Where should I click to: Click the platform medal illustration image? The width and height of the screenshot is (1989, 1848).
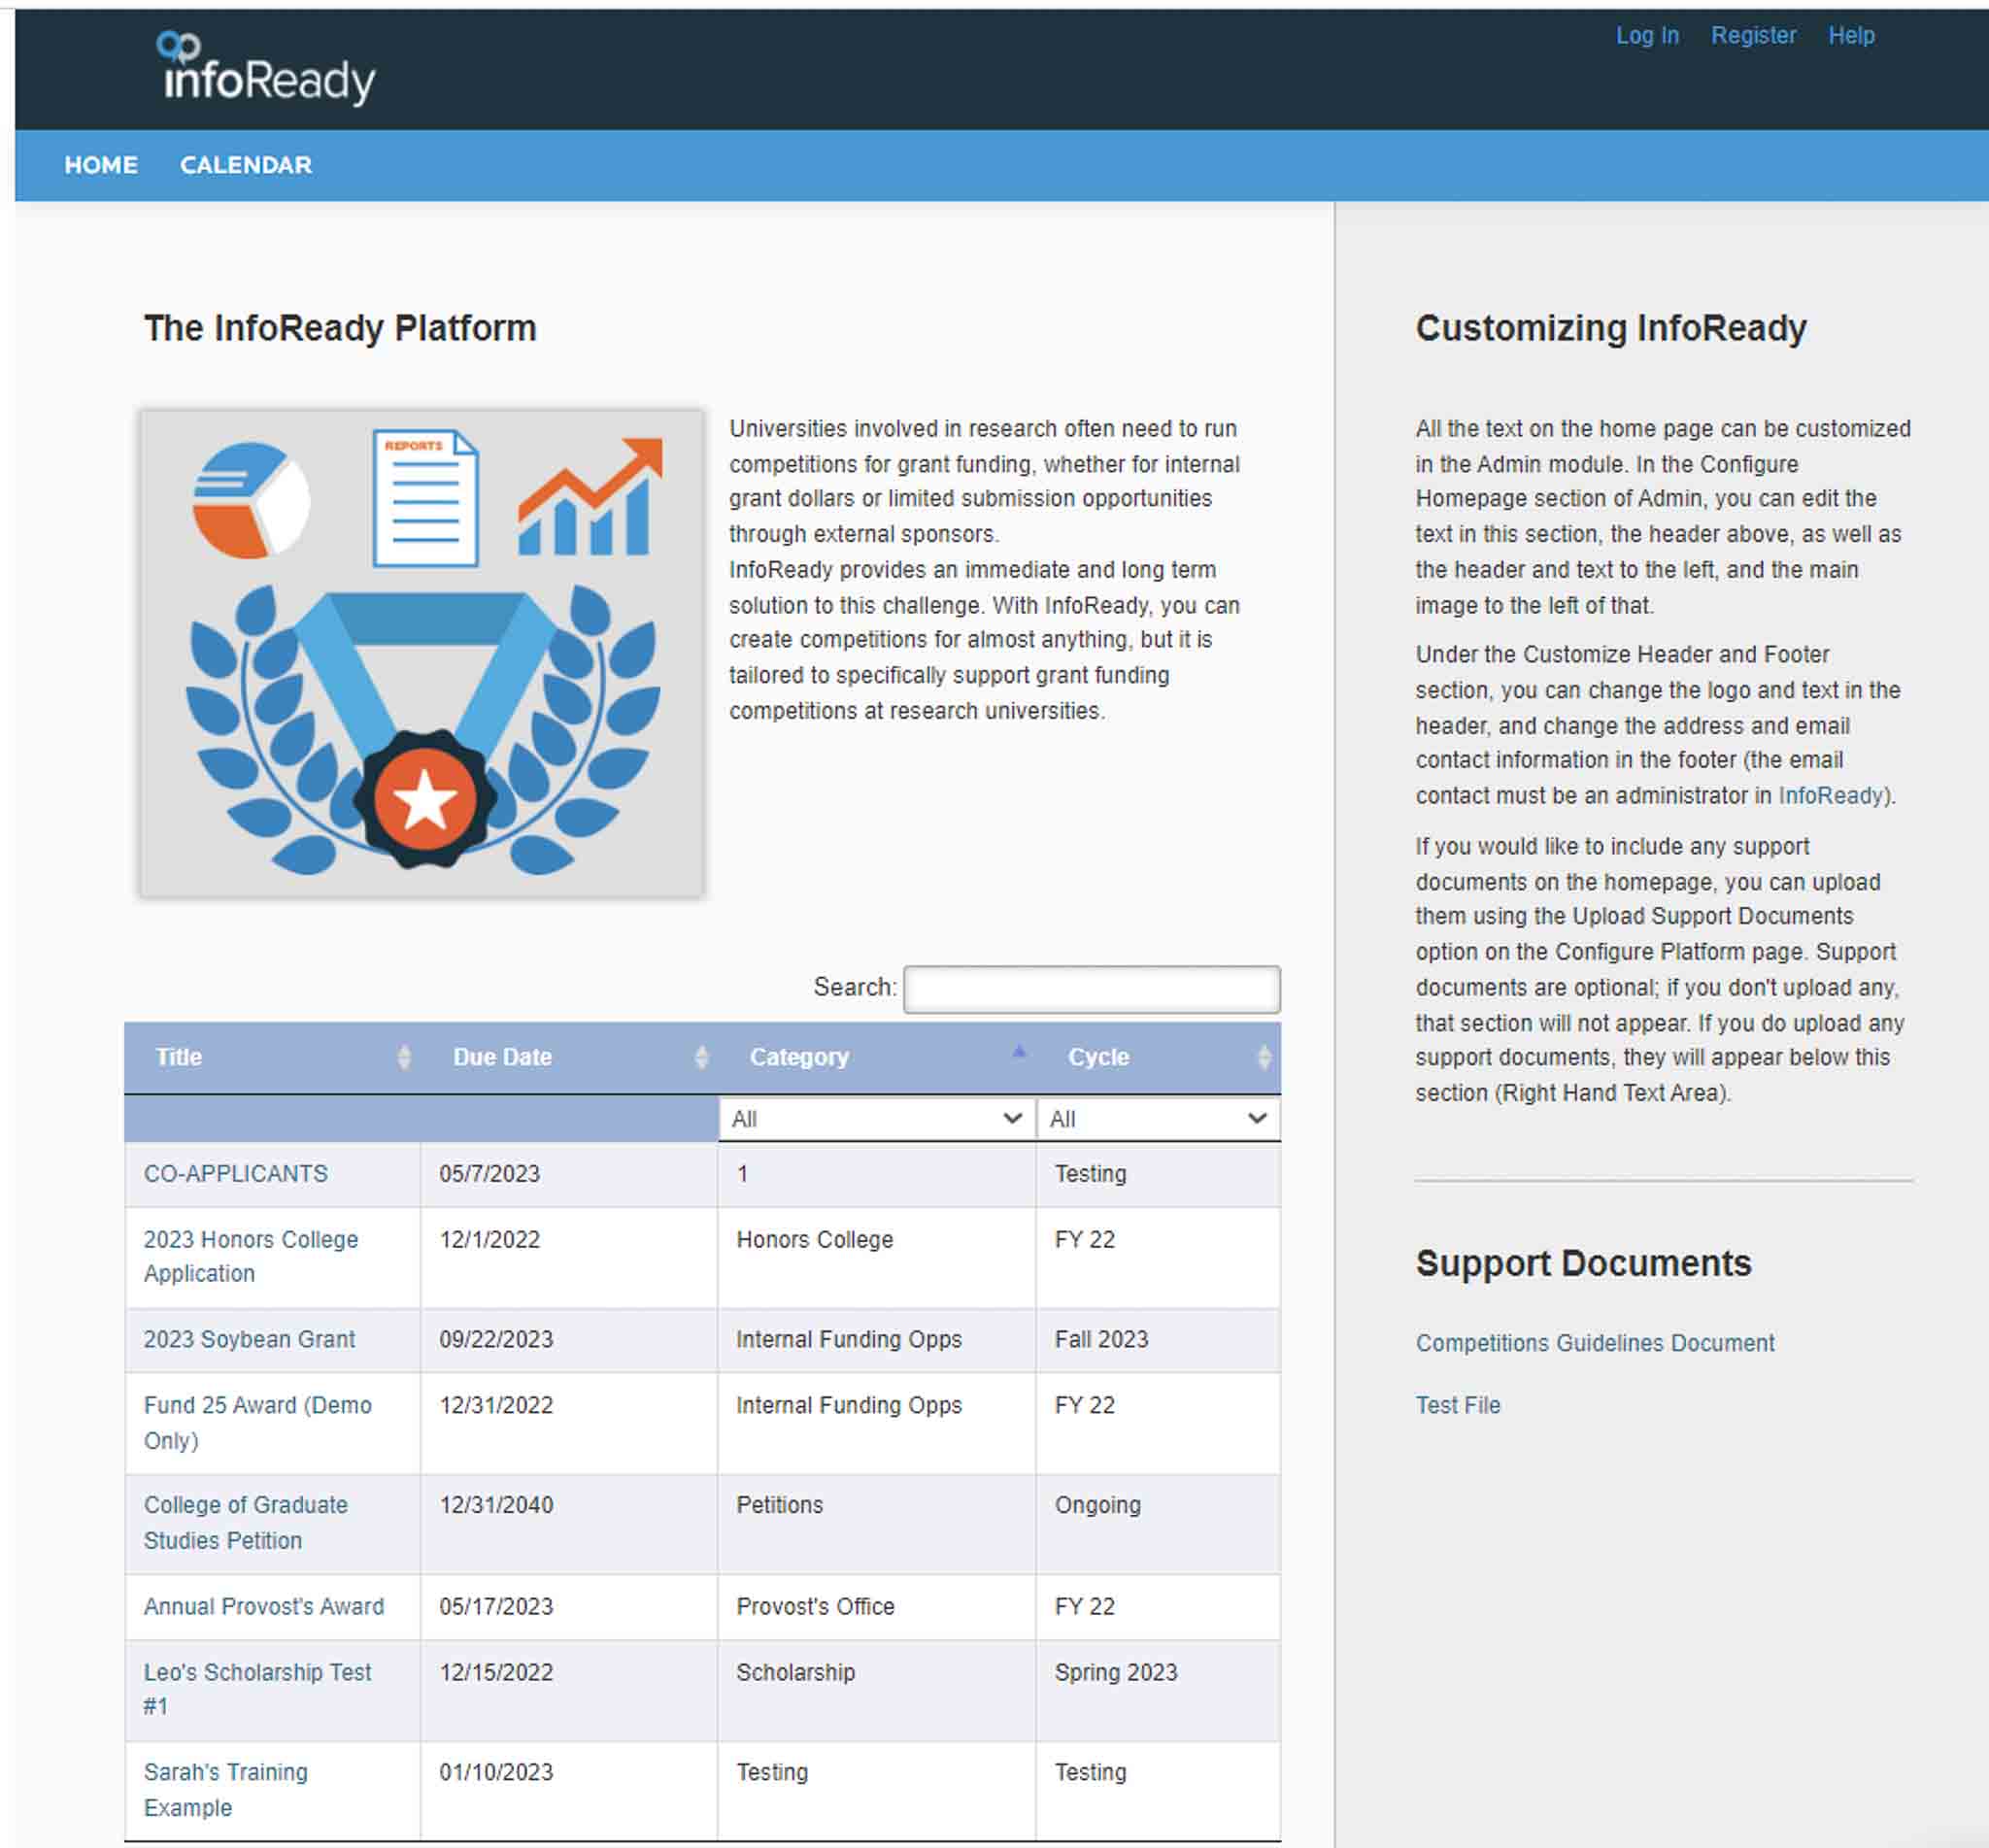click(423, 653)
